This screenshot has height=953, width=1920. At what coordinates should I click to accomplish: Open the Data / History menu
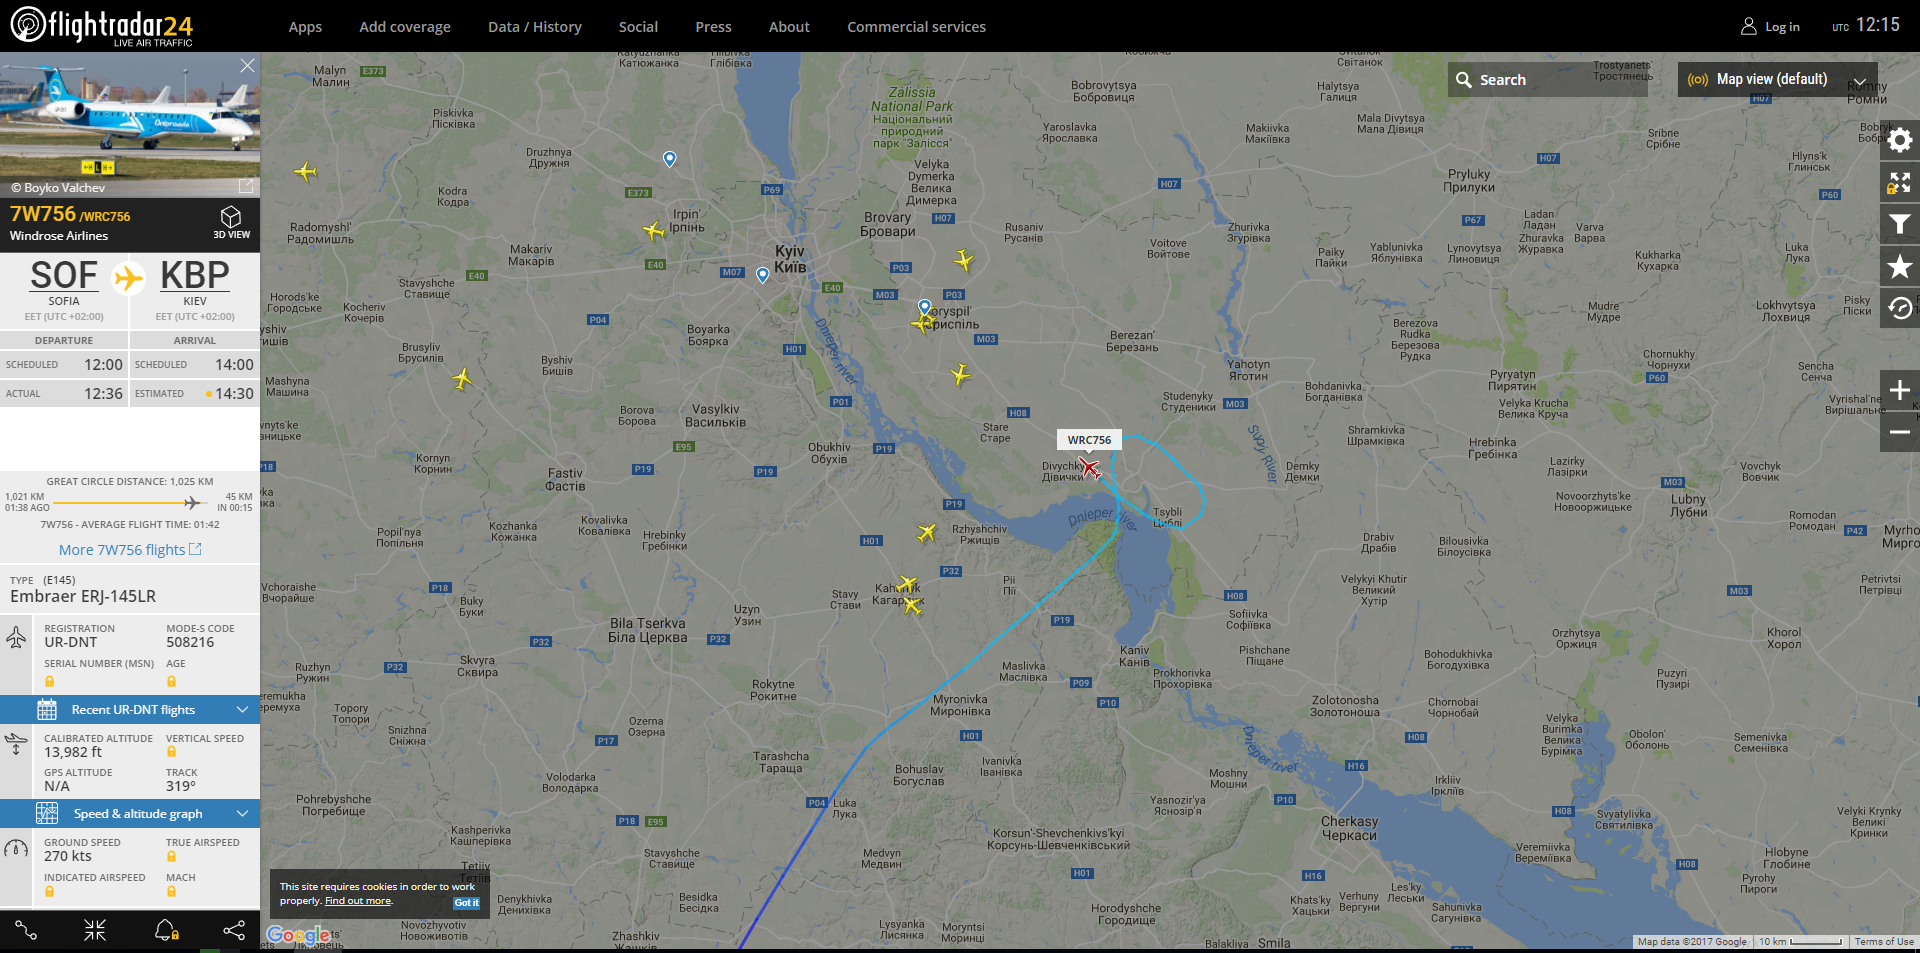pos(535,27)
